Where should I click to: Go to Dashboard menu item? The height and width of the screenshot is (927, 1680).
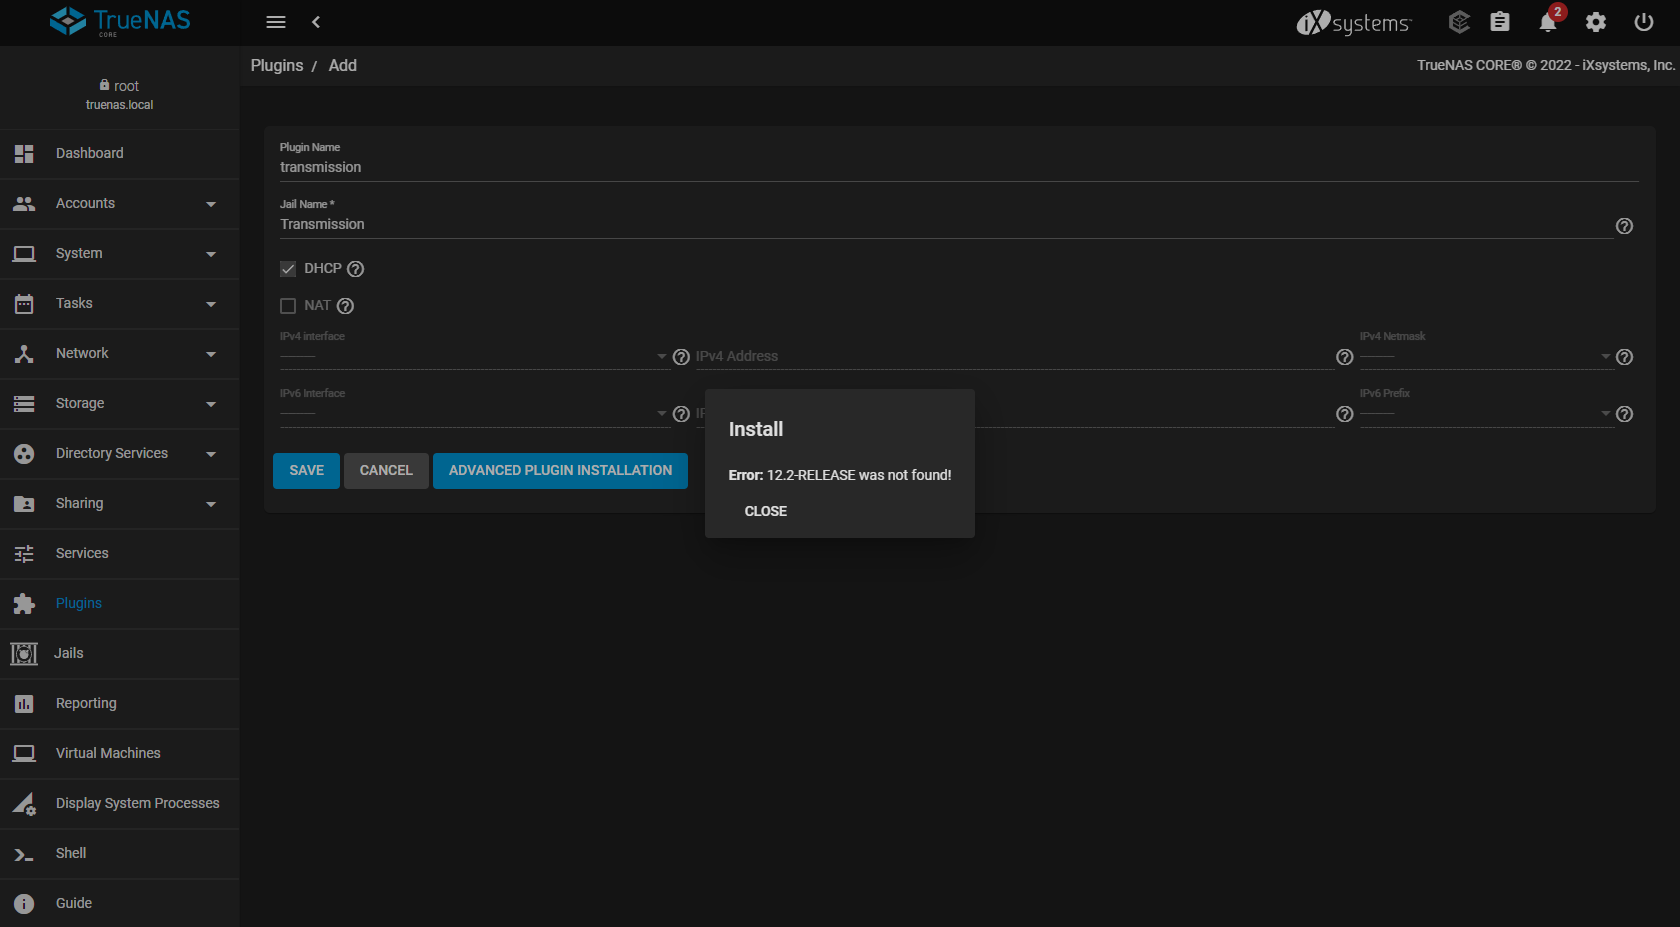[x=120, y=154]
